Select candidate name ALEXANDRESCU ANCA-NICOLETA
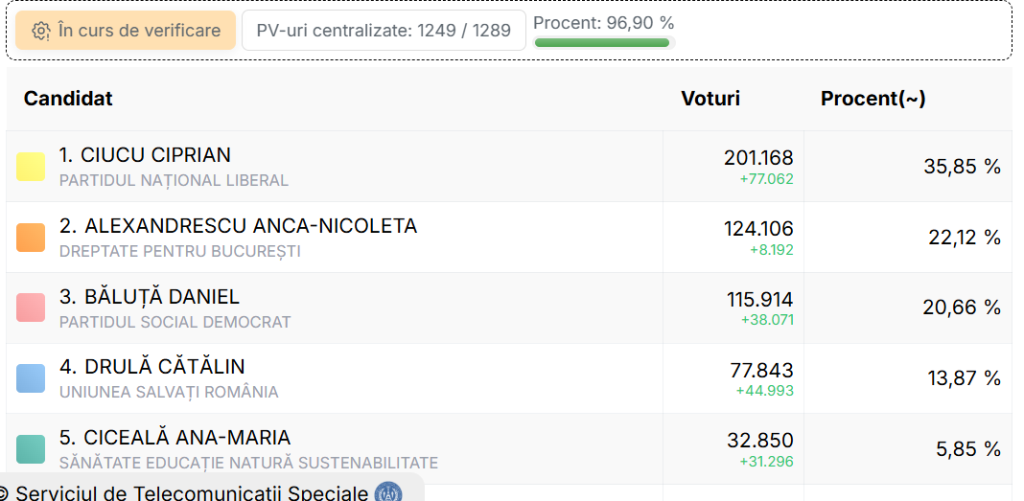1024x501 pixels. pyautogui.click(x=238, y=226)
